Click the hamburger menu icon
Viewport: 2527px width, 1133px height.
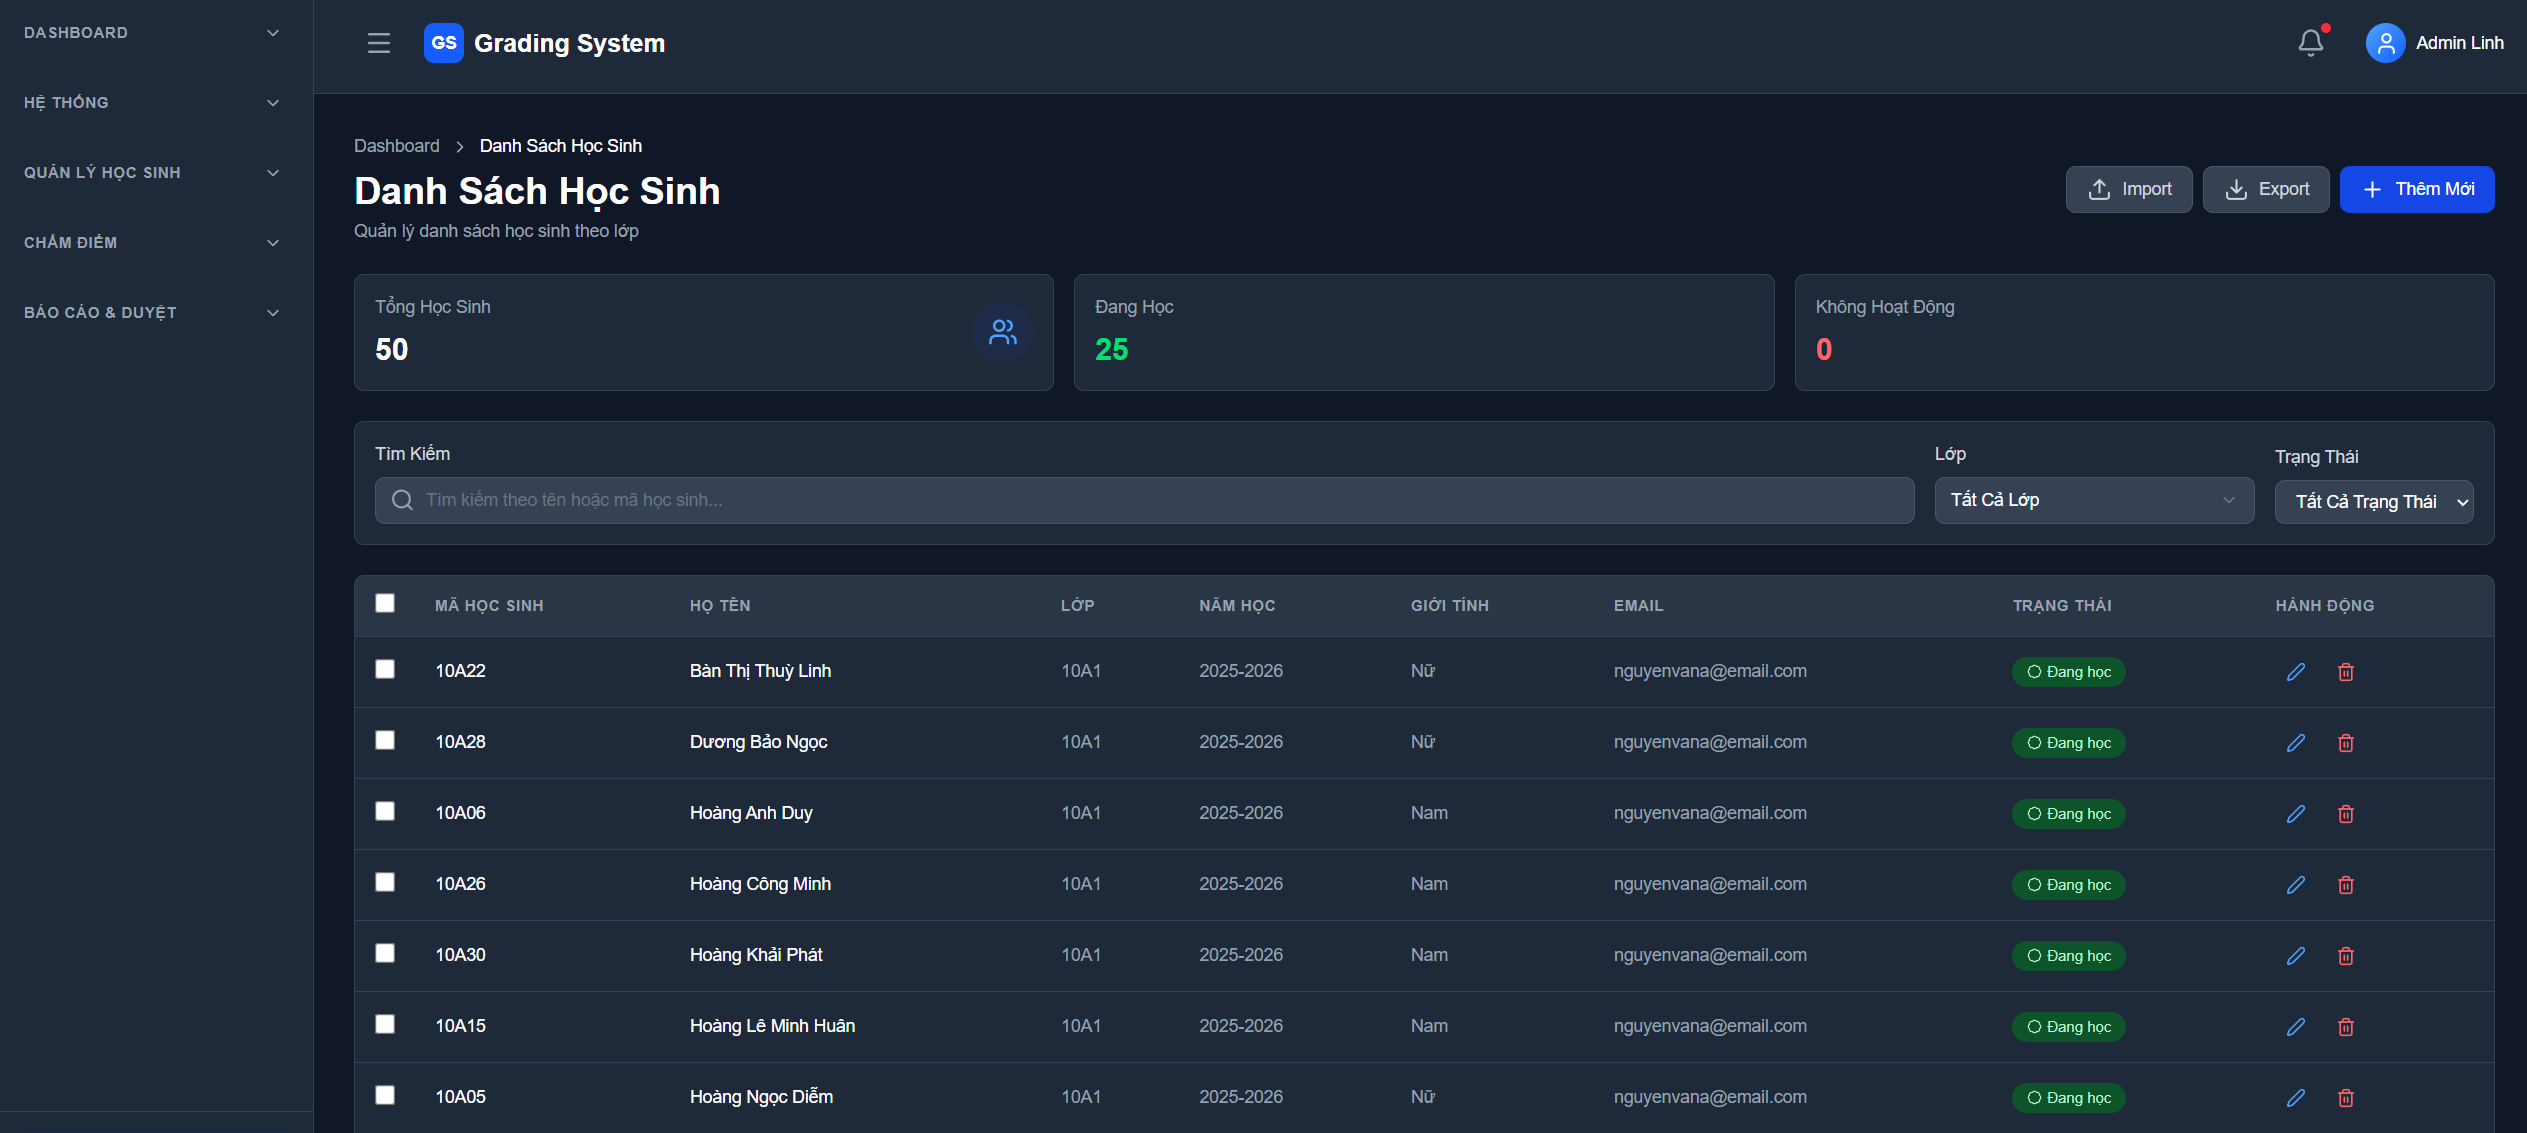tap(378, 43)
